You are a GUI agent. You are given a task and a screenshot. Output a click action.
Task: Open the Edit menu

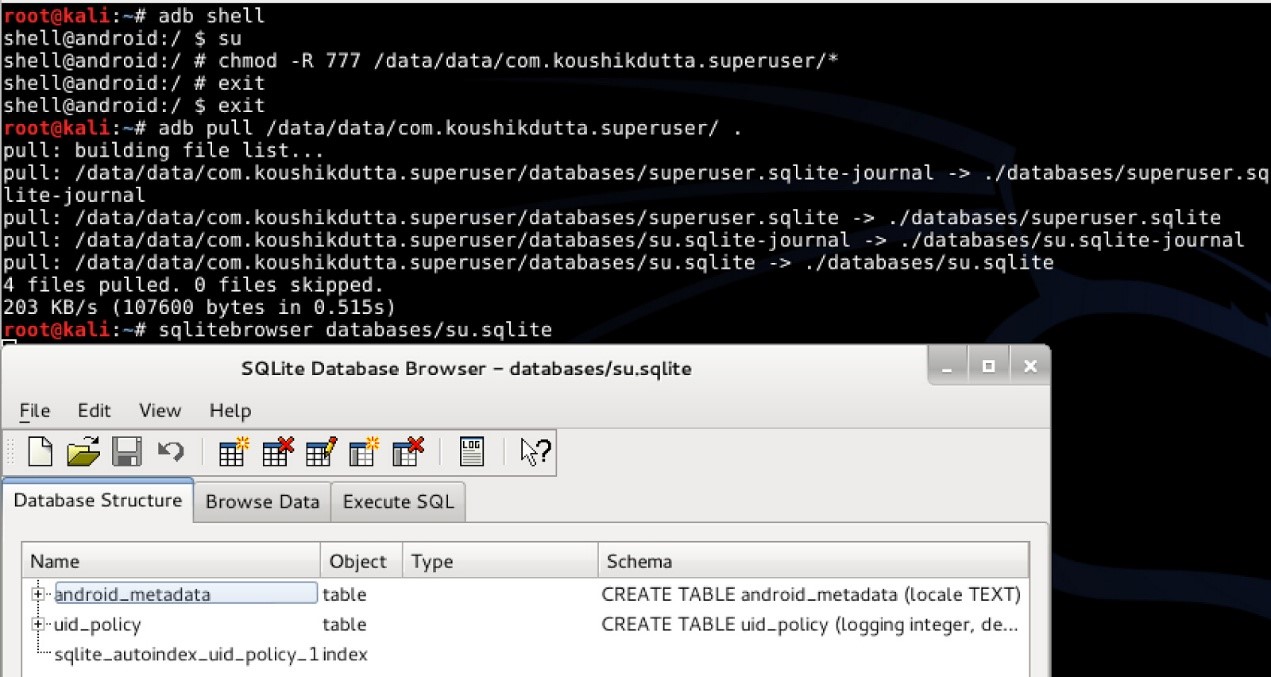(95, 410)
